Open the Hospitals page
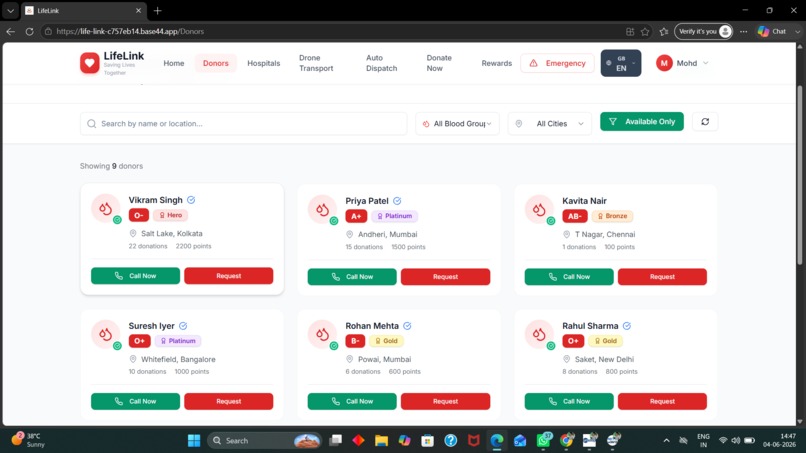Viewport: 806px width, 453px height. pos(264,63)
